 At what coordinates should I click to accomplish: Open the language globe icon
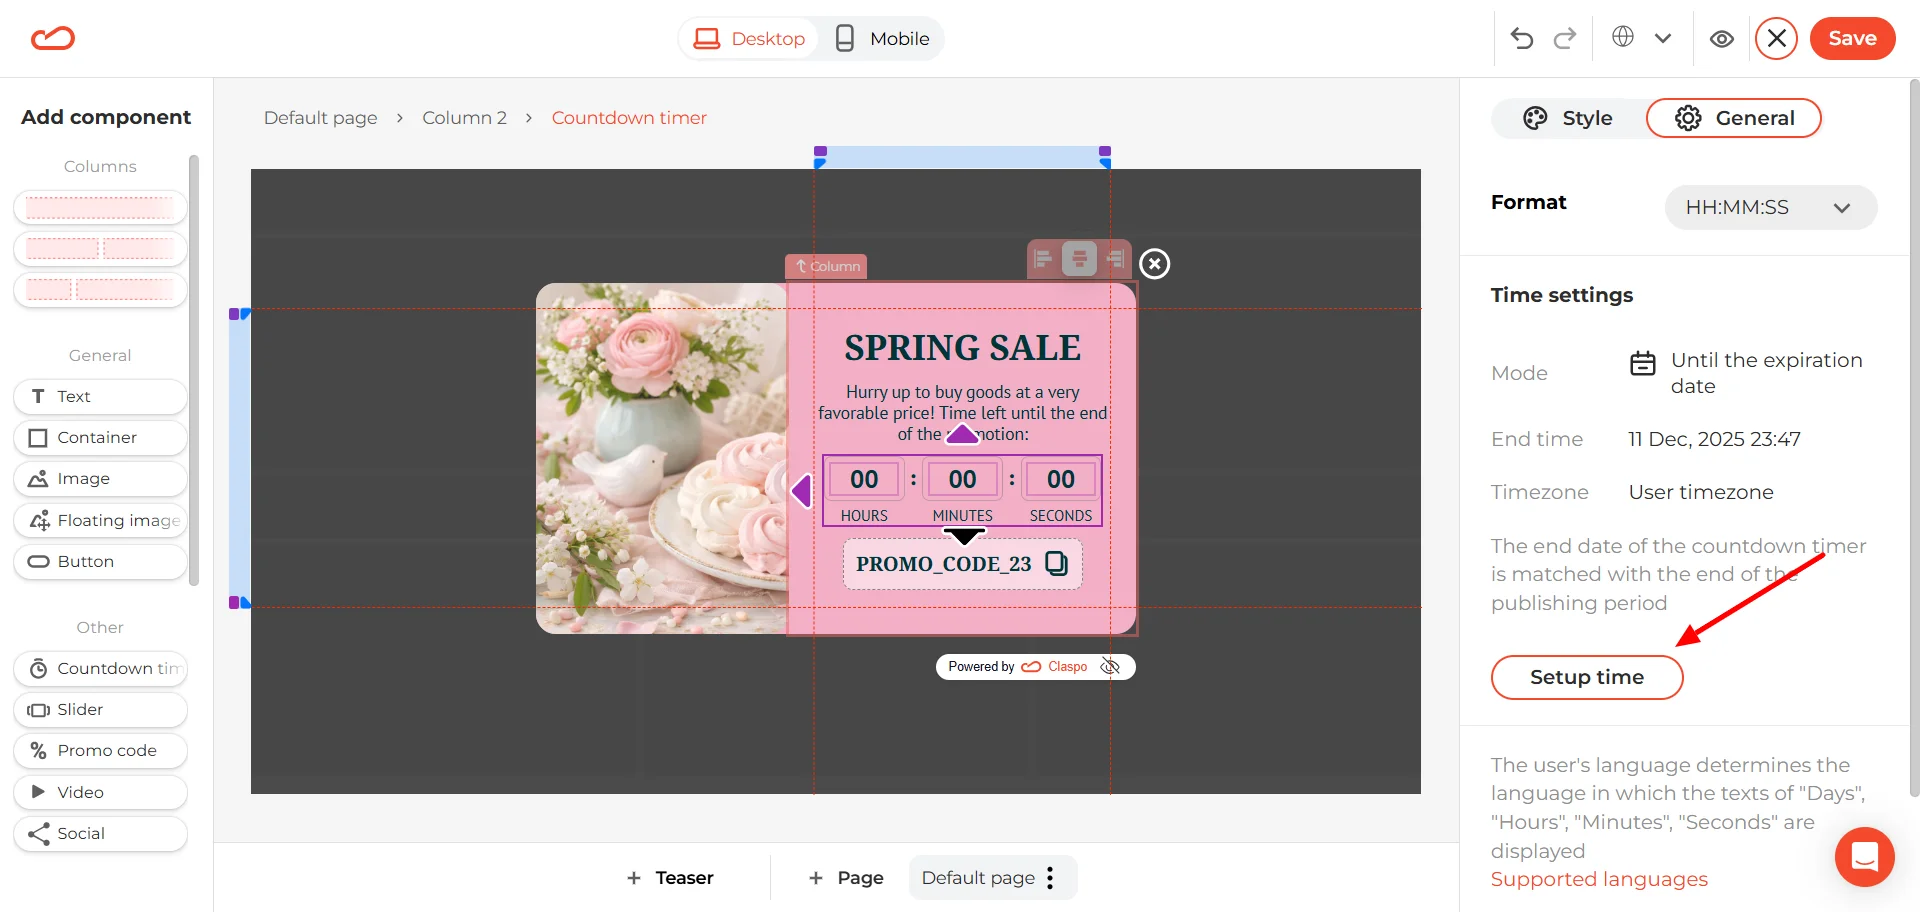(1622, 38)
